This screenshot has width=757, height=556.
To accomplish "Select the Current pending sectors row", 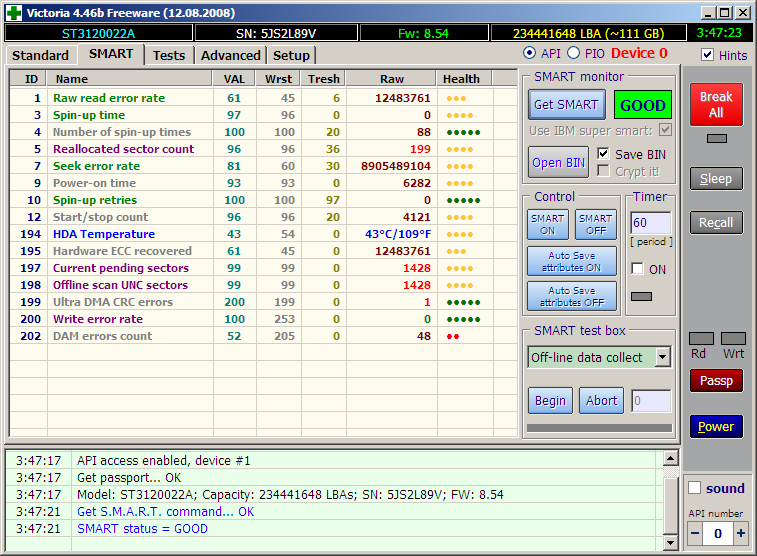I will coord(263,268).
